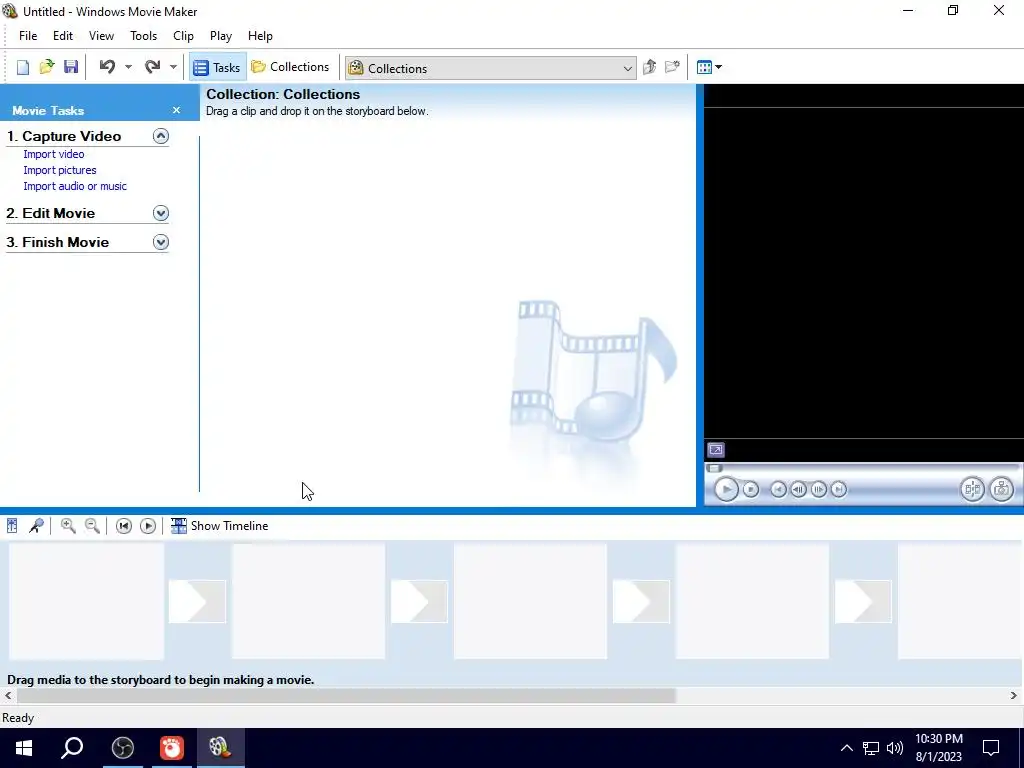Jump forward in preview monitor

pos(839,489)
